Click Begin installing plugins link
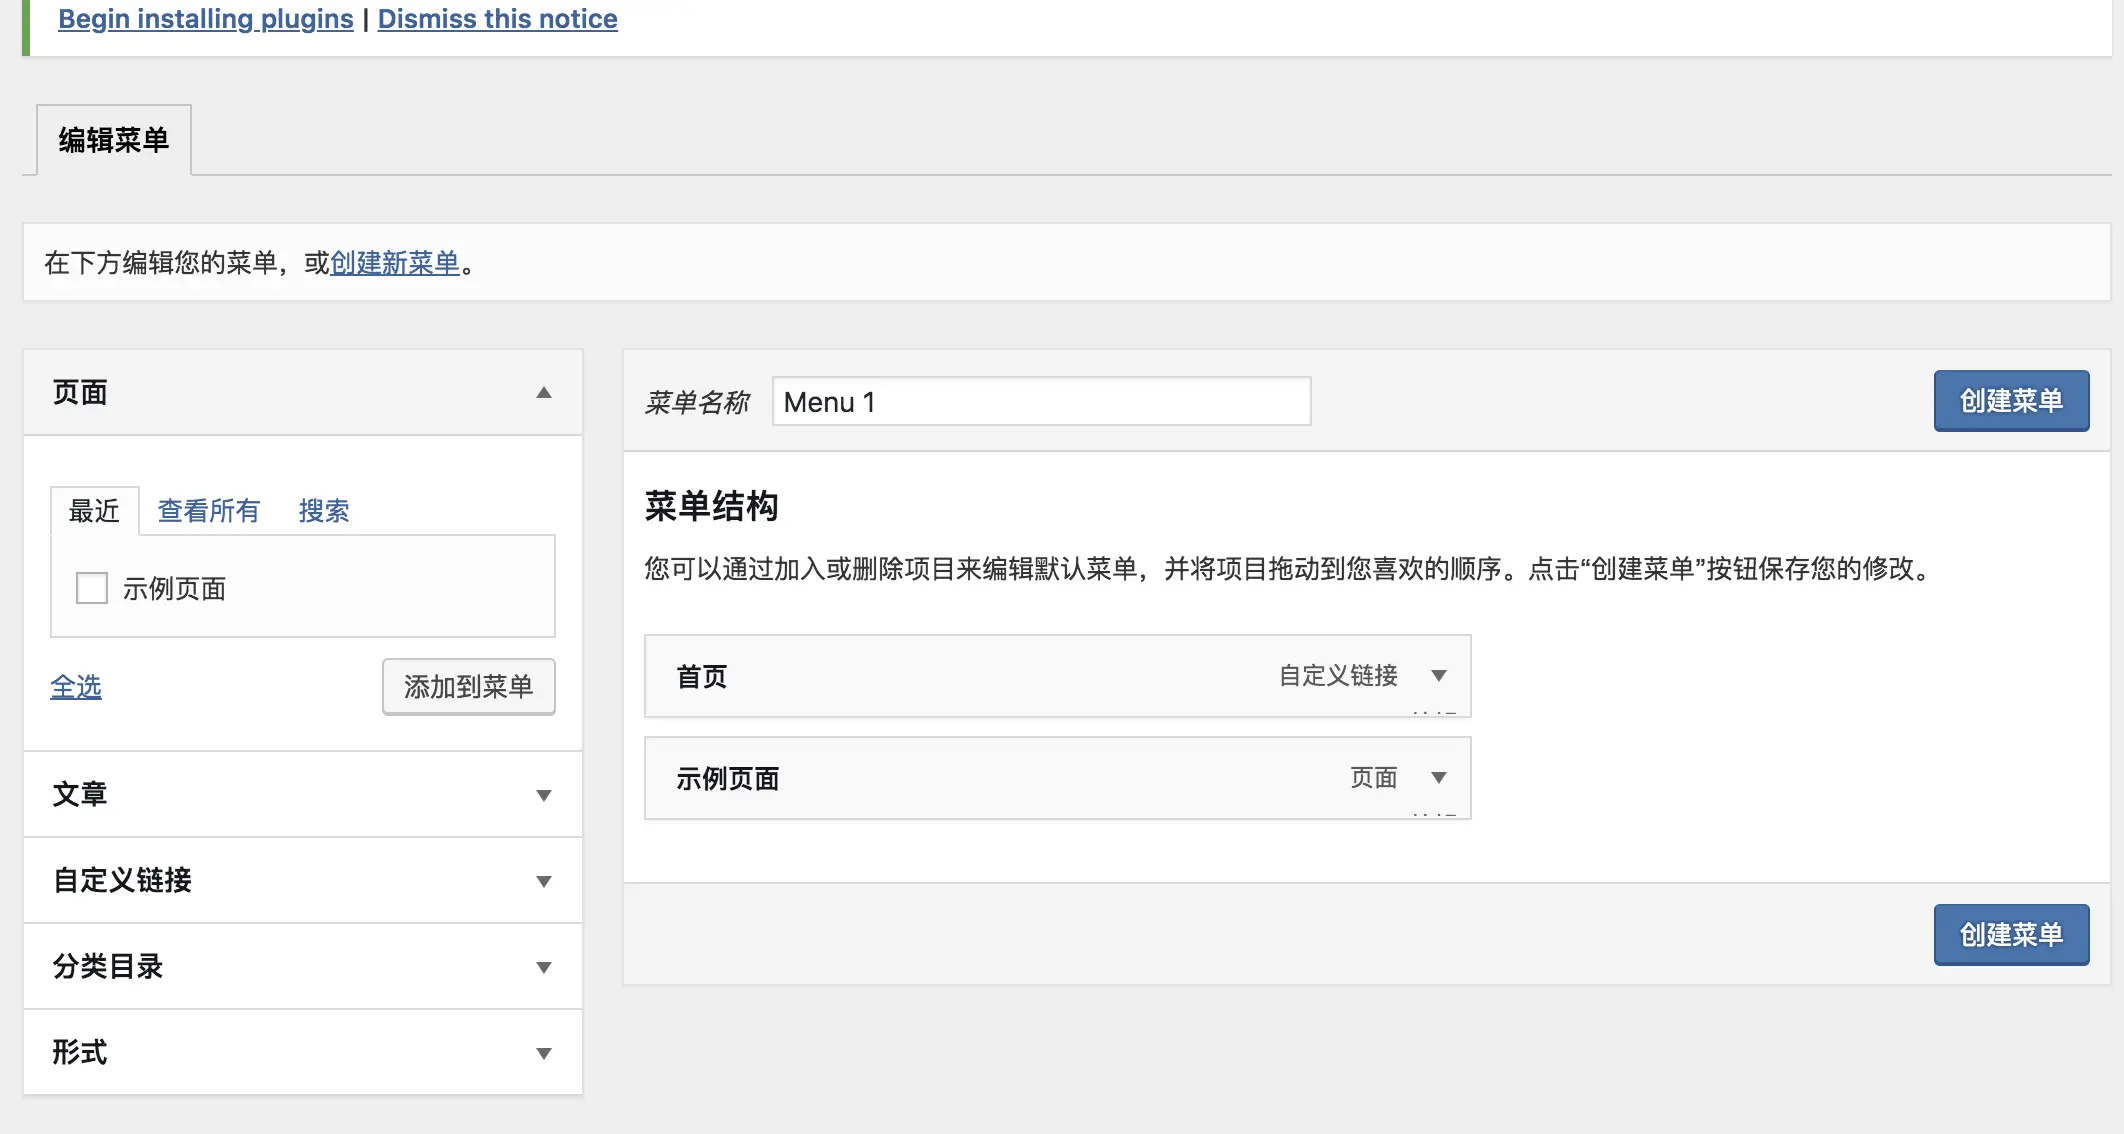This screenshot has width=2124, height=1134. point(206,19)
